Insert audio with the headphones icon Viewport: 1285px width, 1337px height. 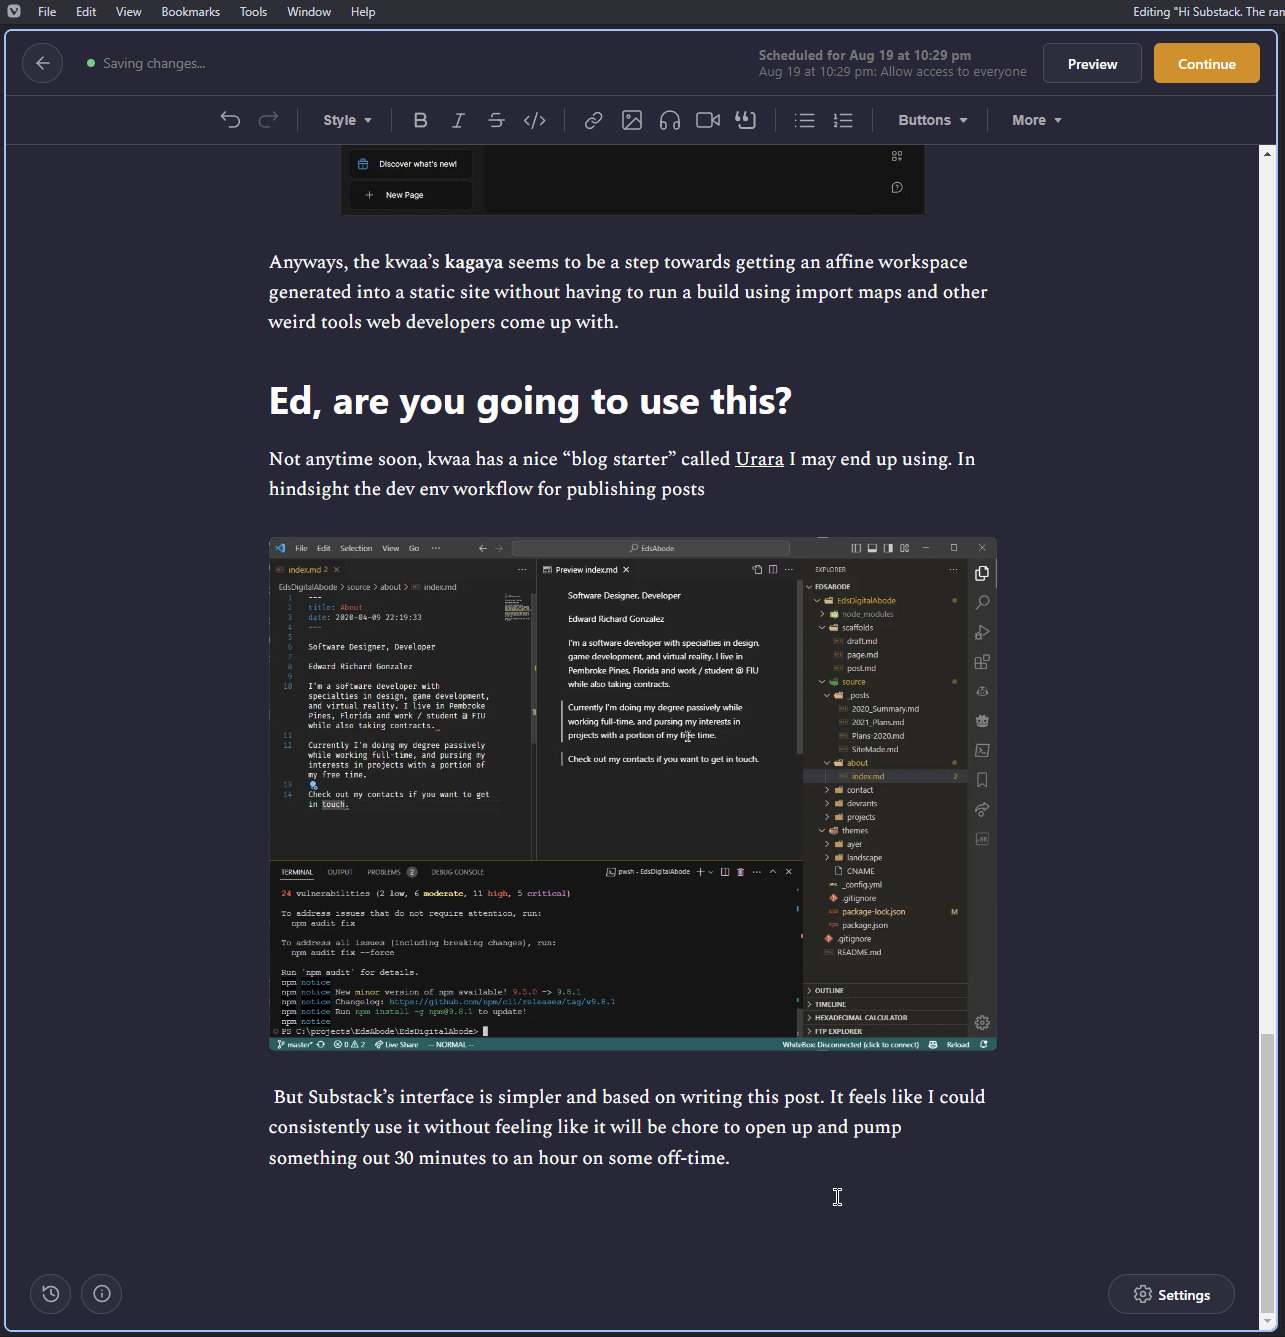(x=670, y=120)
